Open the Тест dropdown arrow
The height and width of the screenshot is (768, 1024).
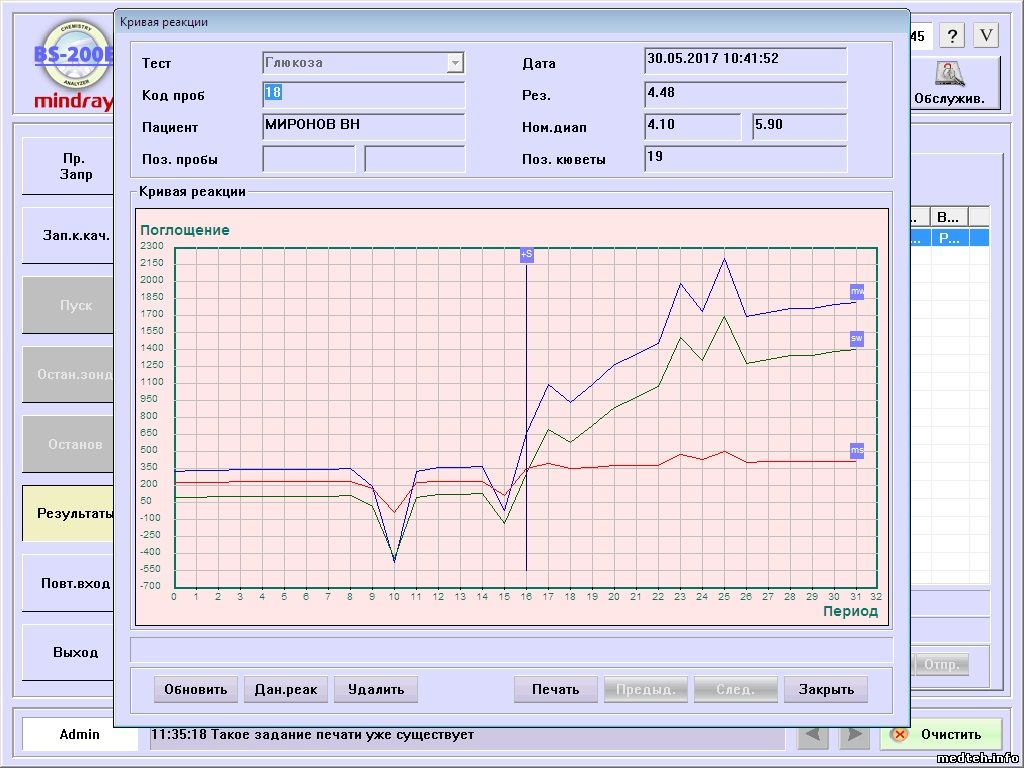[455, 63]
